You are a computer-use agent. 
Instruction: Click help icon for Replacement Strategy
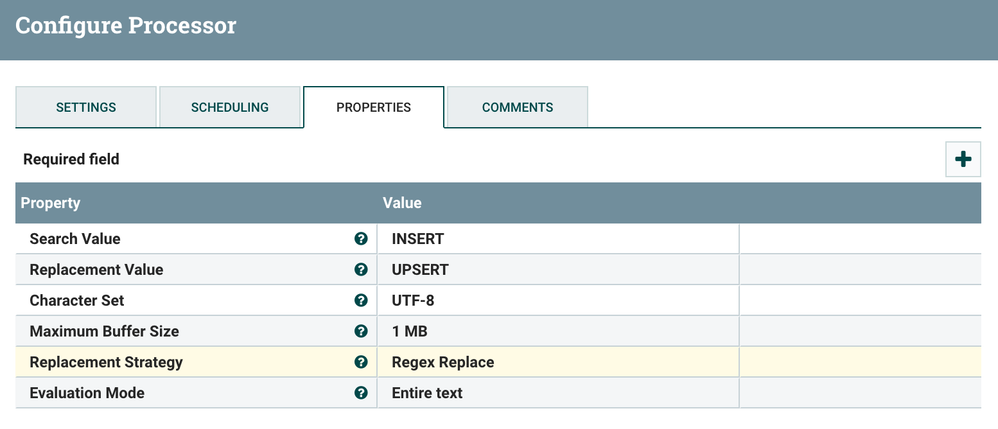[x=361, y=362]
